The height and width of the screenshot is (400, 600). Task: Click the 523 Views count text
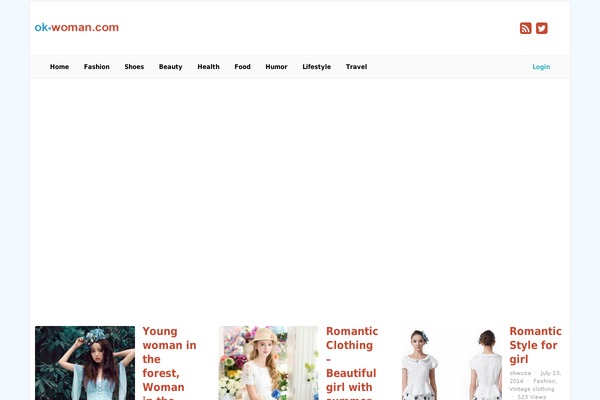point(532,397)
